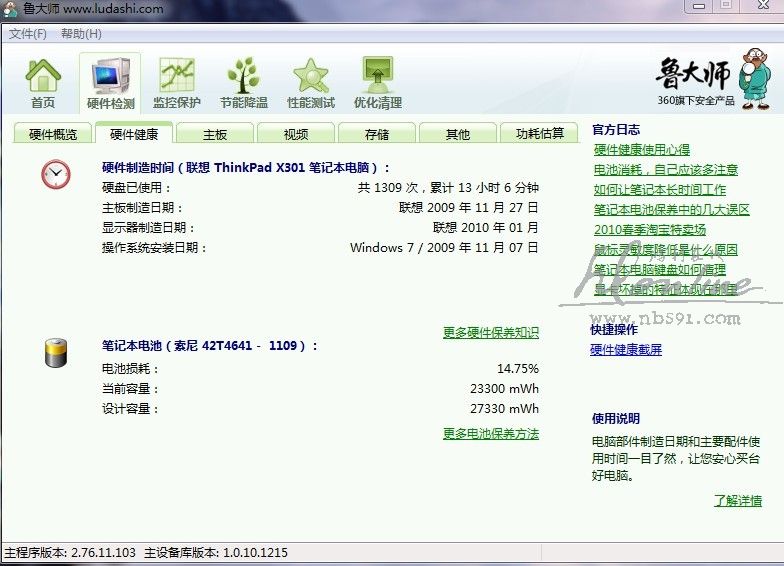Click the 主程序版本 status bar text
This screenshot has height=566, width=784.
pyautogui.click(x=70, y=552)
